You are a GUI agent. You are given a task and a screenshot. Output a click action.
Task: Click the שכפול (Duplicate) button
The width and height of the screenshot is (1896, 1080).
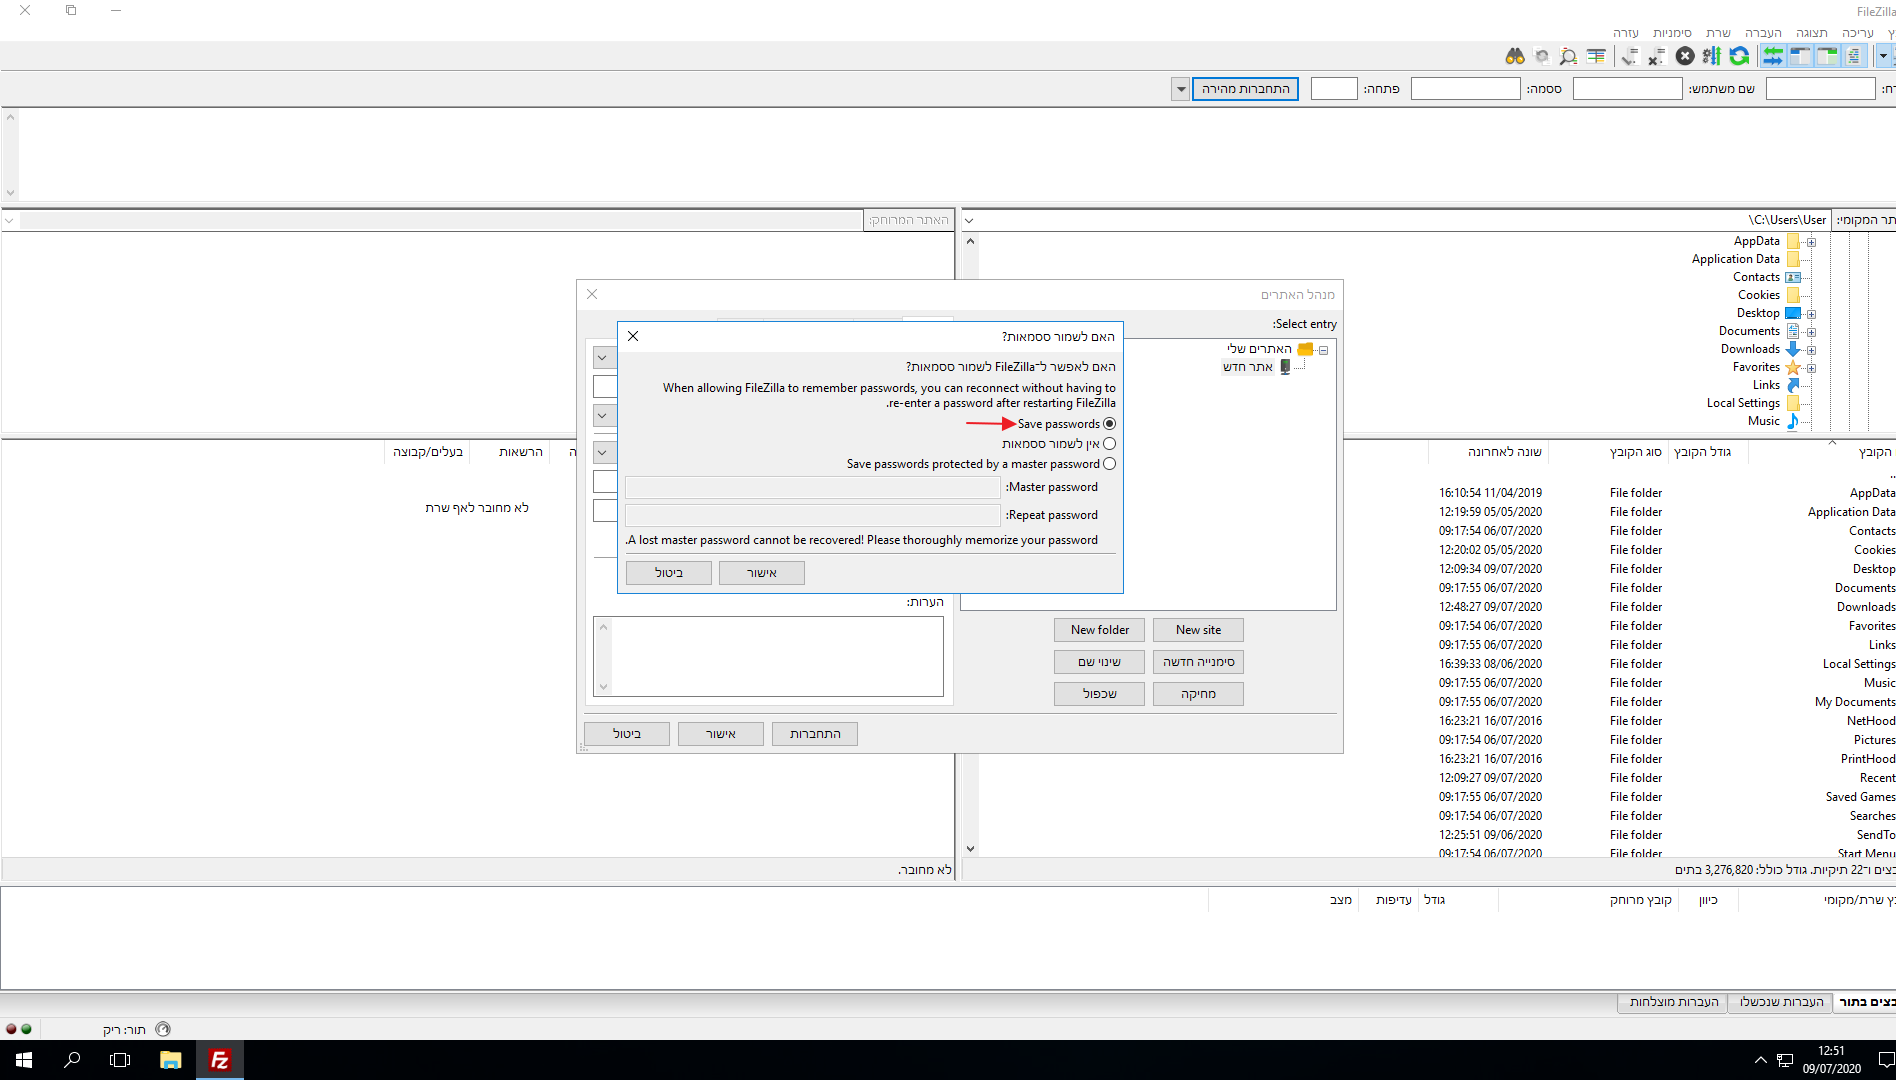(1099, 694)
